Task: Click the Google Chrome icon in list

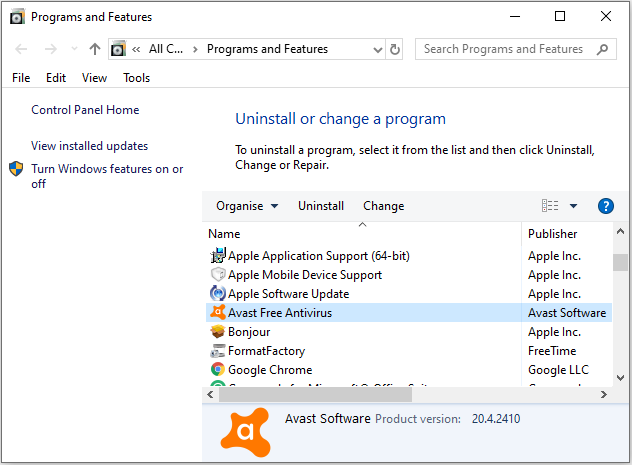Action: [218, 370]
